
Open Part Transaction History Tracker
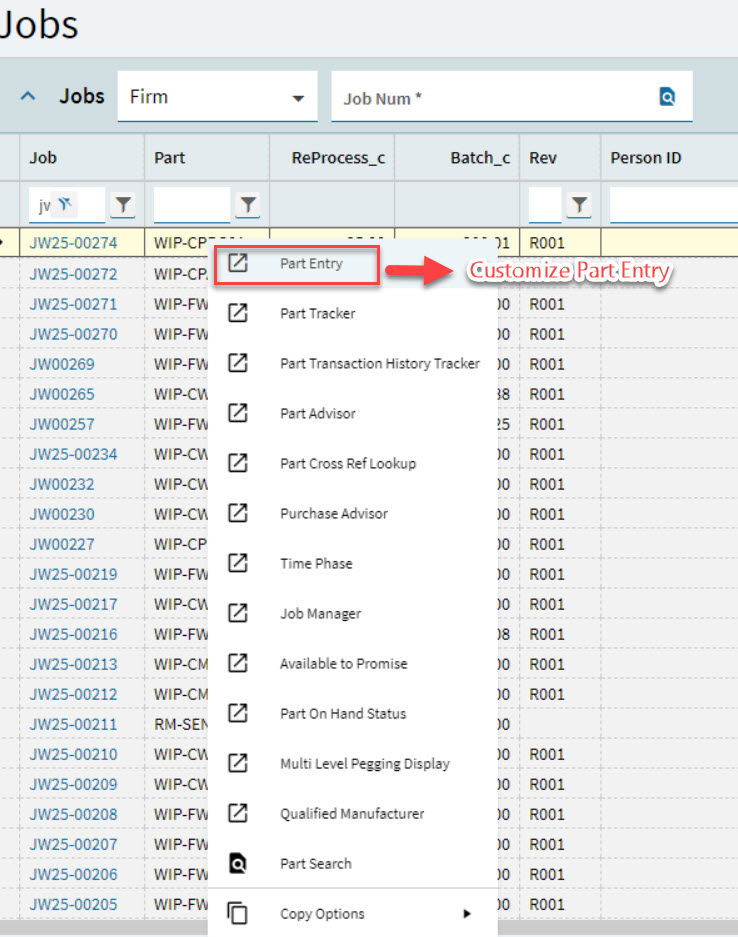point(353,363)
